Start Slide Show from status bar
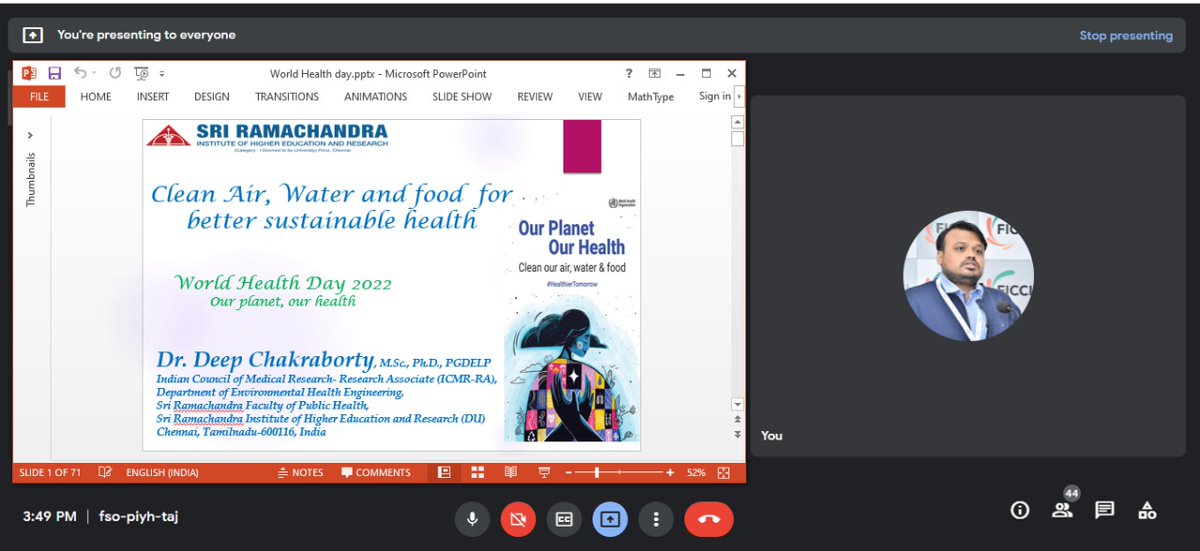Screen dimensions: 1200x551 coord(545,472)
